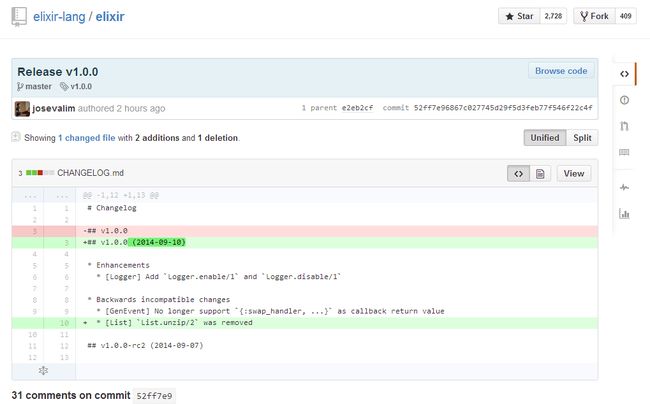Image resolution: width=650 pixels, height=404 pixels.
Task: Show rendered rich diff icon
Action: click(x=540, y=174)
